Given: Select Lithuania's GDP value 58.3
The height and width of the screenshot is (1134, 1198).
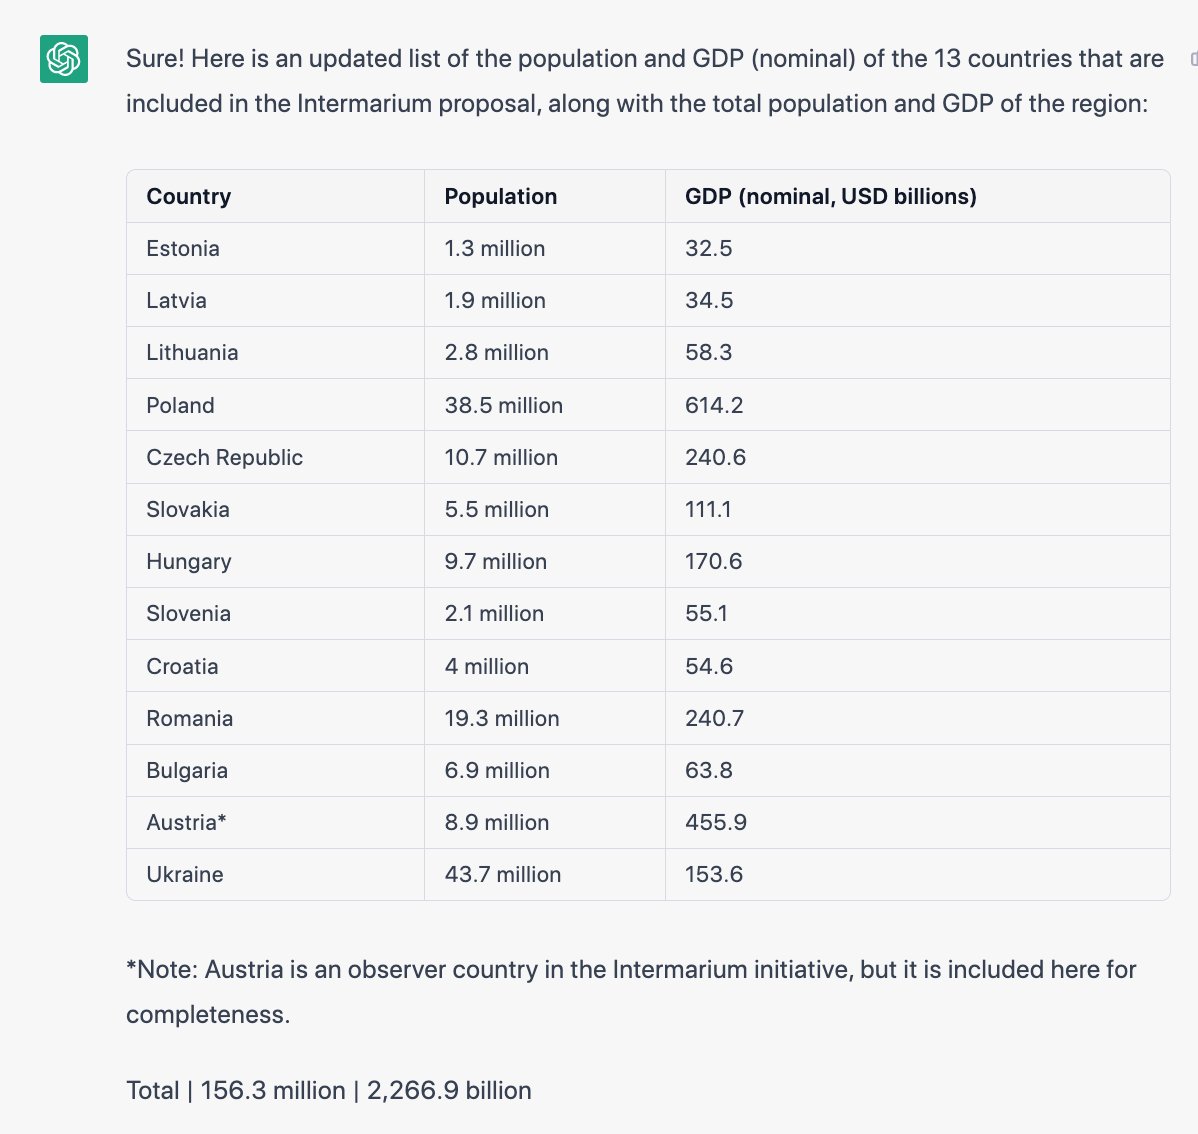Looking at the screenshot, I should tap(708, 353).
